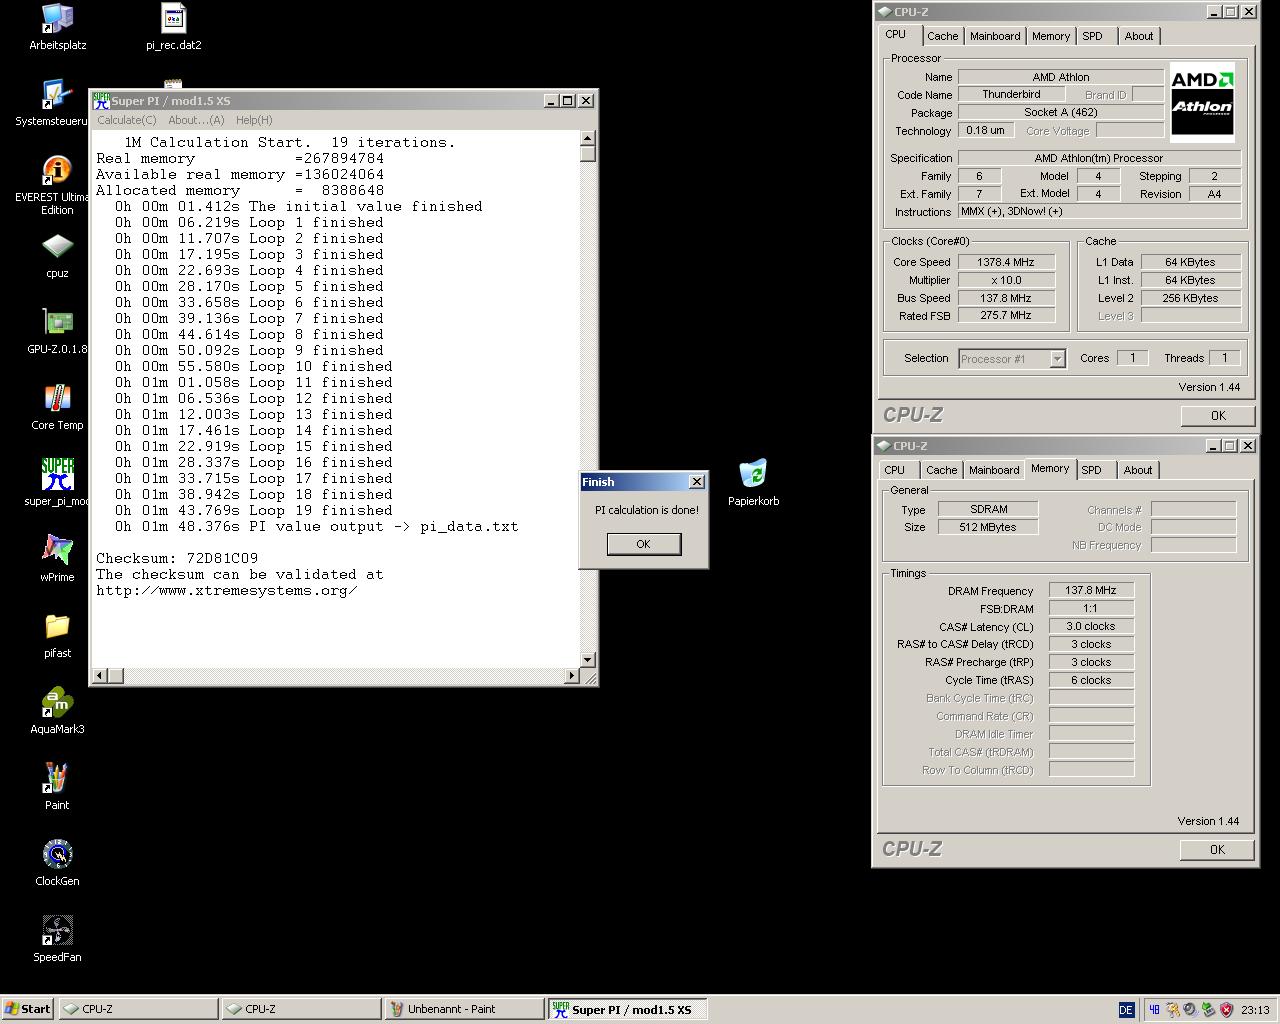This screenshot has width=1280, height=1024.
Task: Click the Core Speed 1378.4 MHz field
Action: coord(1007,262)
